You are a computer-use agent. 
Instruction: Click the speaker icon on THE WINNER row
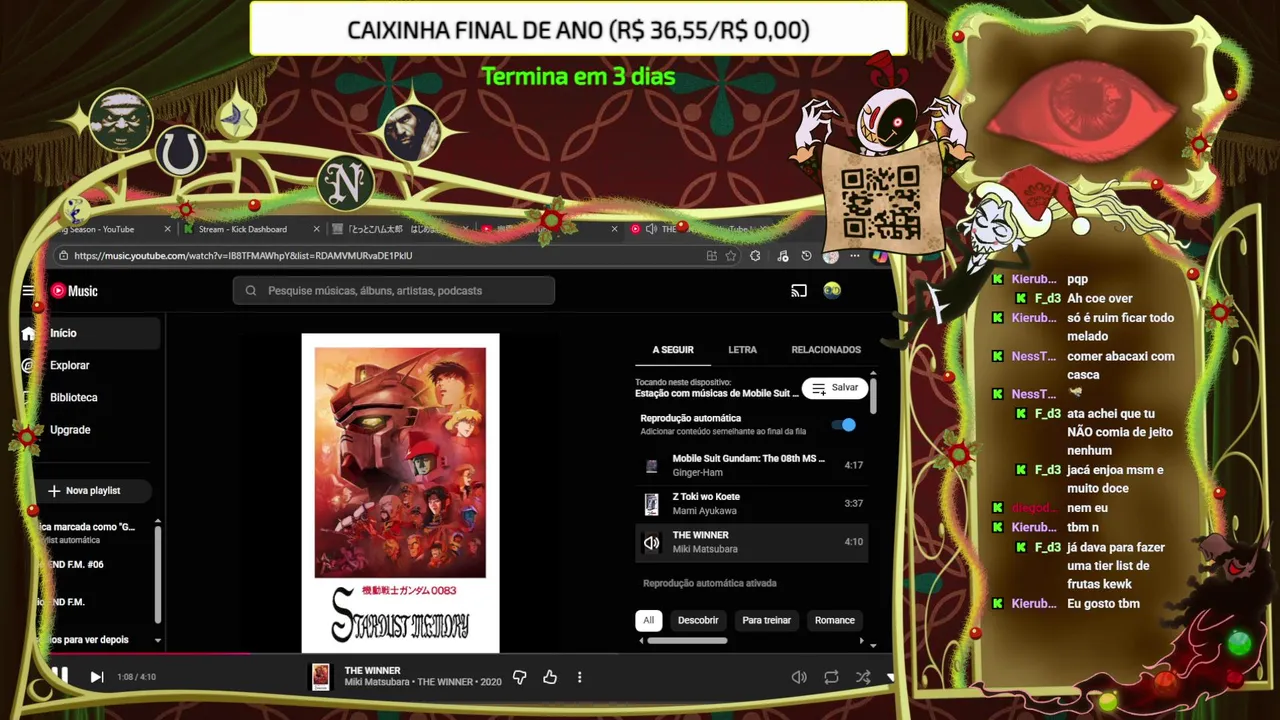[651, 542]
